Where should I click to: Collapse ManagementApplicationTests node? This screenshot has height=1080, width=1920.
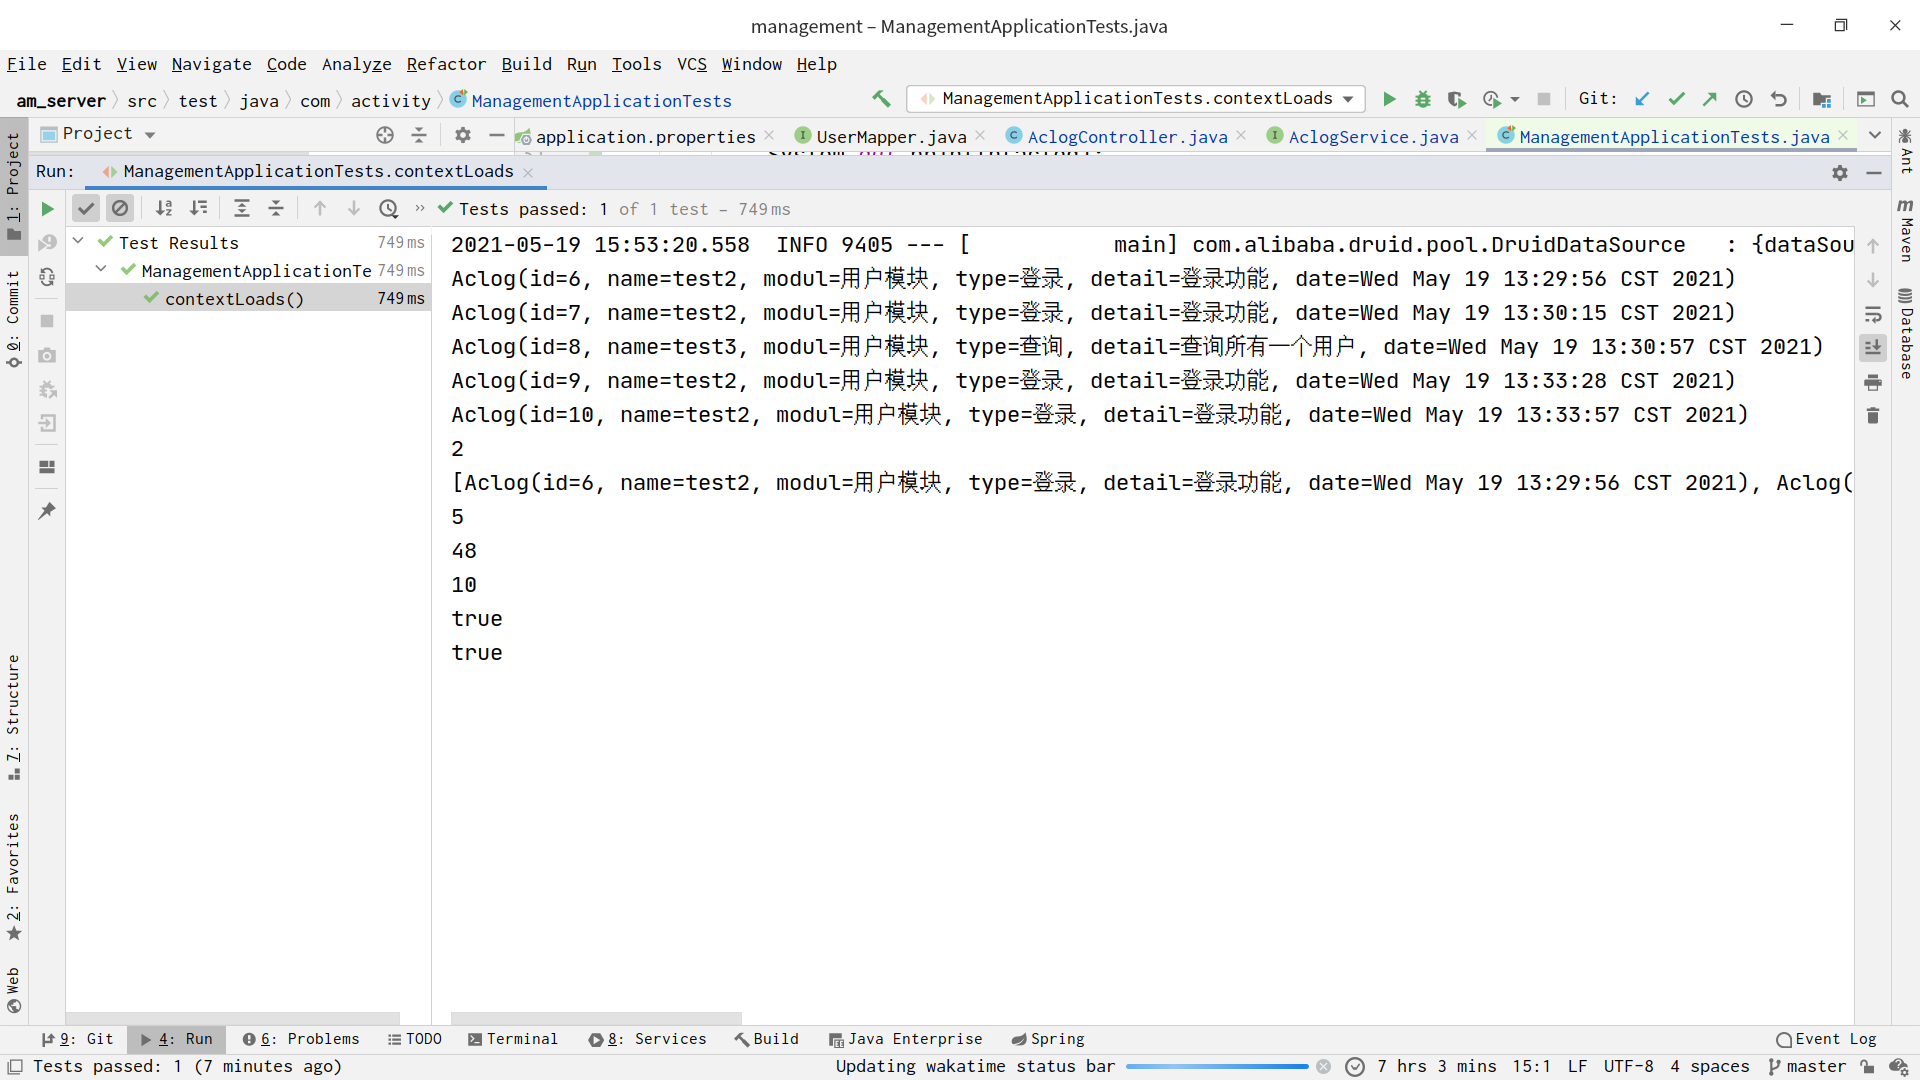click(x=101, y=269)
